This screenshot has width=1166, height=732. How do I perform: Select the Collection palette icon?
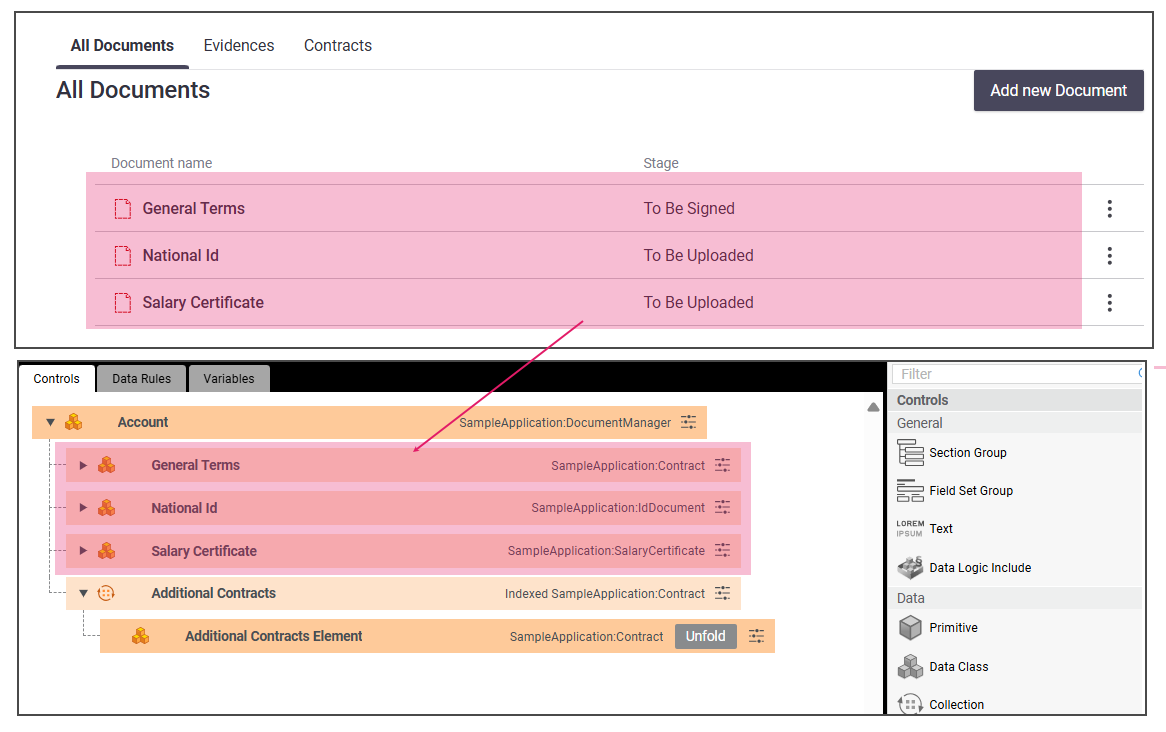point(910,704)
